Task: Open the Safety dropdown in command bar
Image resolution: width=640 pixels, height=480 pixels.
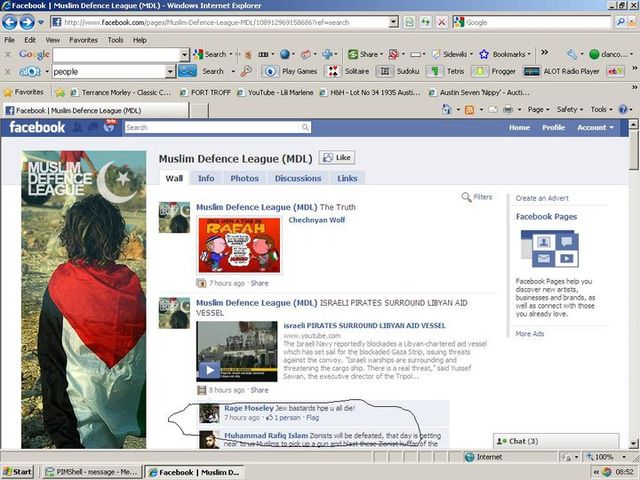Action: [x=570, y=109]
